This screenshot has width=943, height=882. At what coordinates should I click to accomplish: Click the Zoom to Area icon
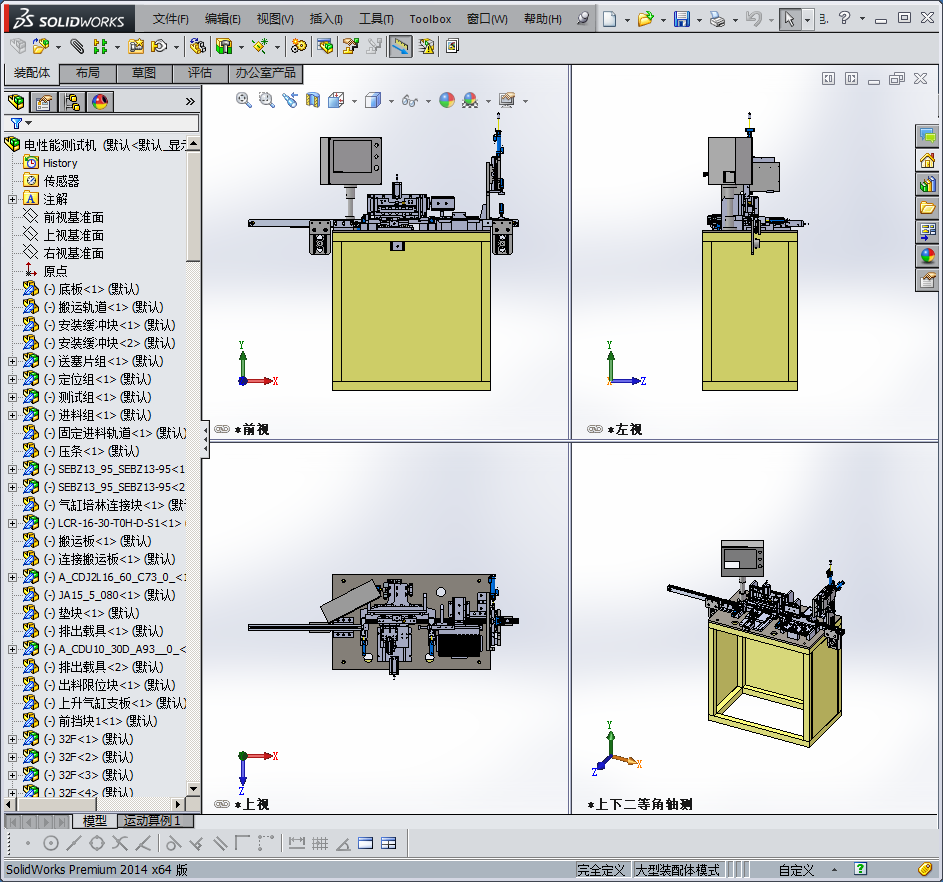click(266, 100)
